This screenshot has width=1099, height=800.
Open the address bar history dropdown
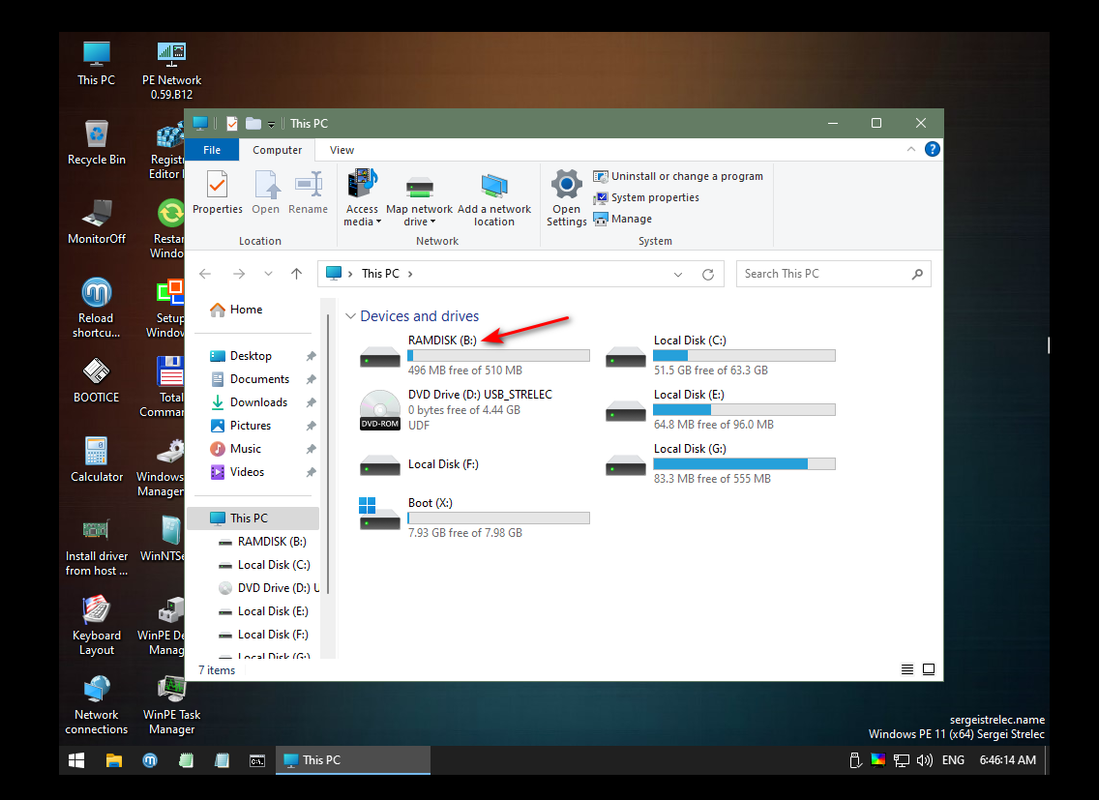coord(678,274)
